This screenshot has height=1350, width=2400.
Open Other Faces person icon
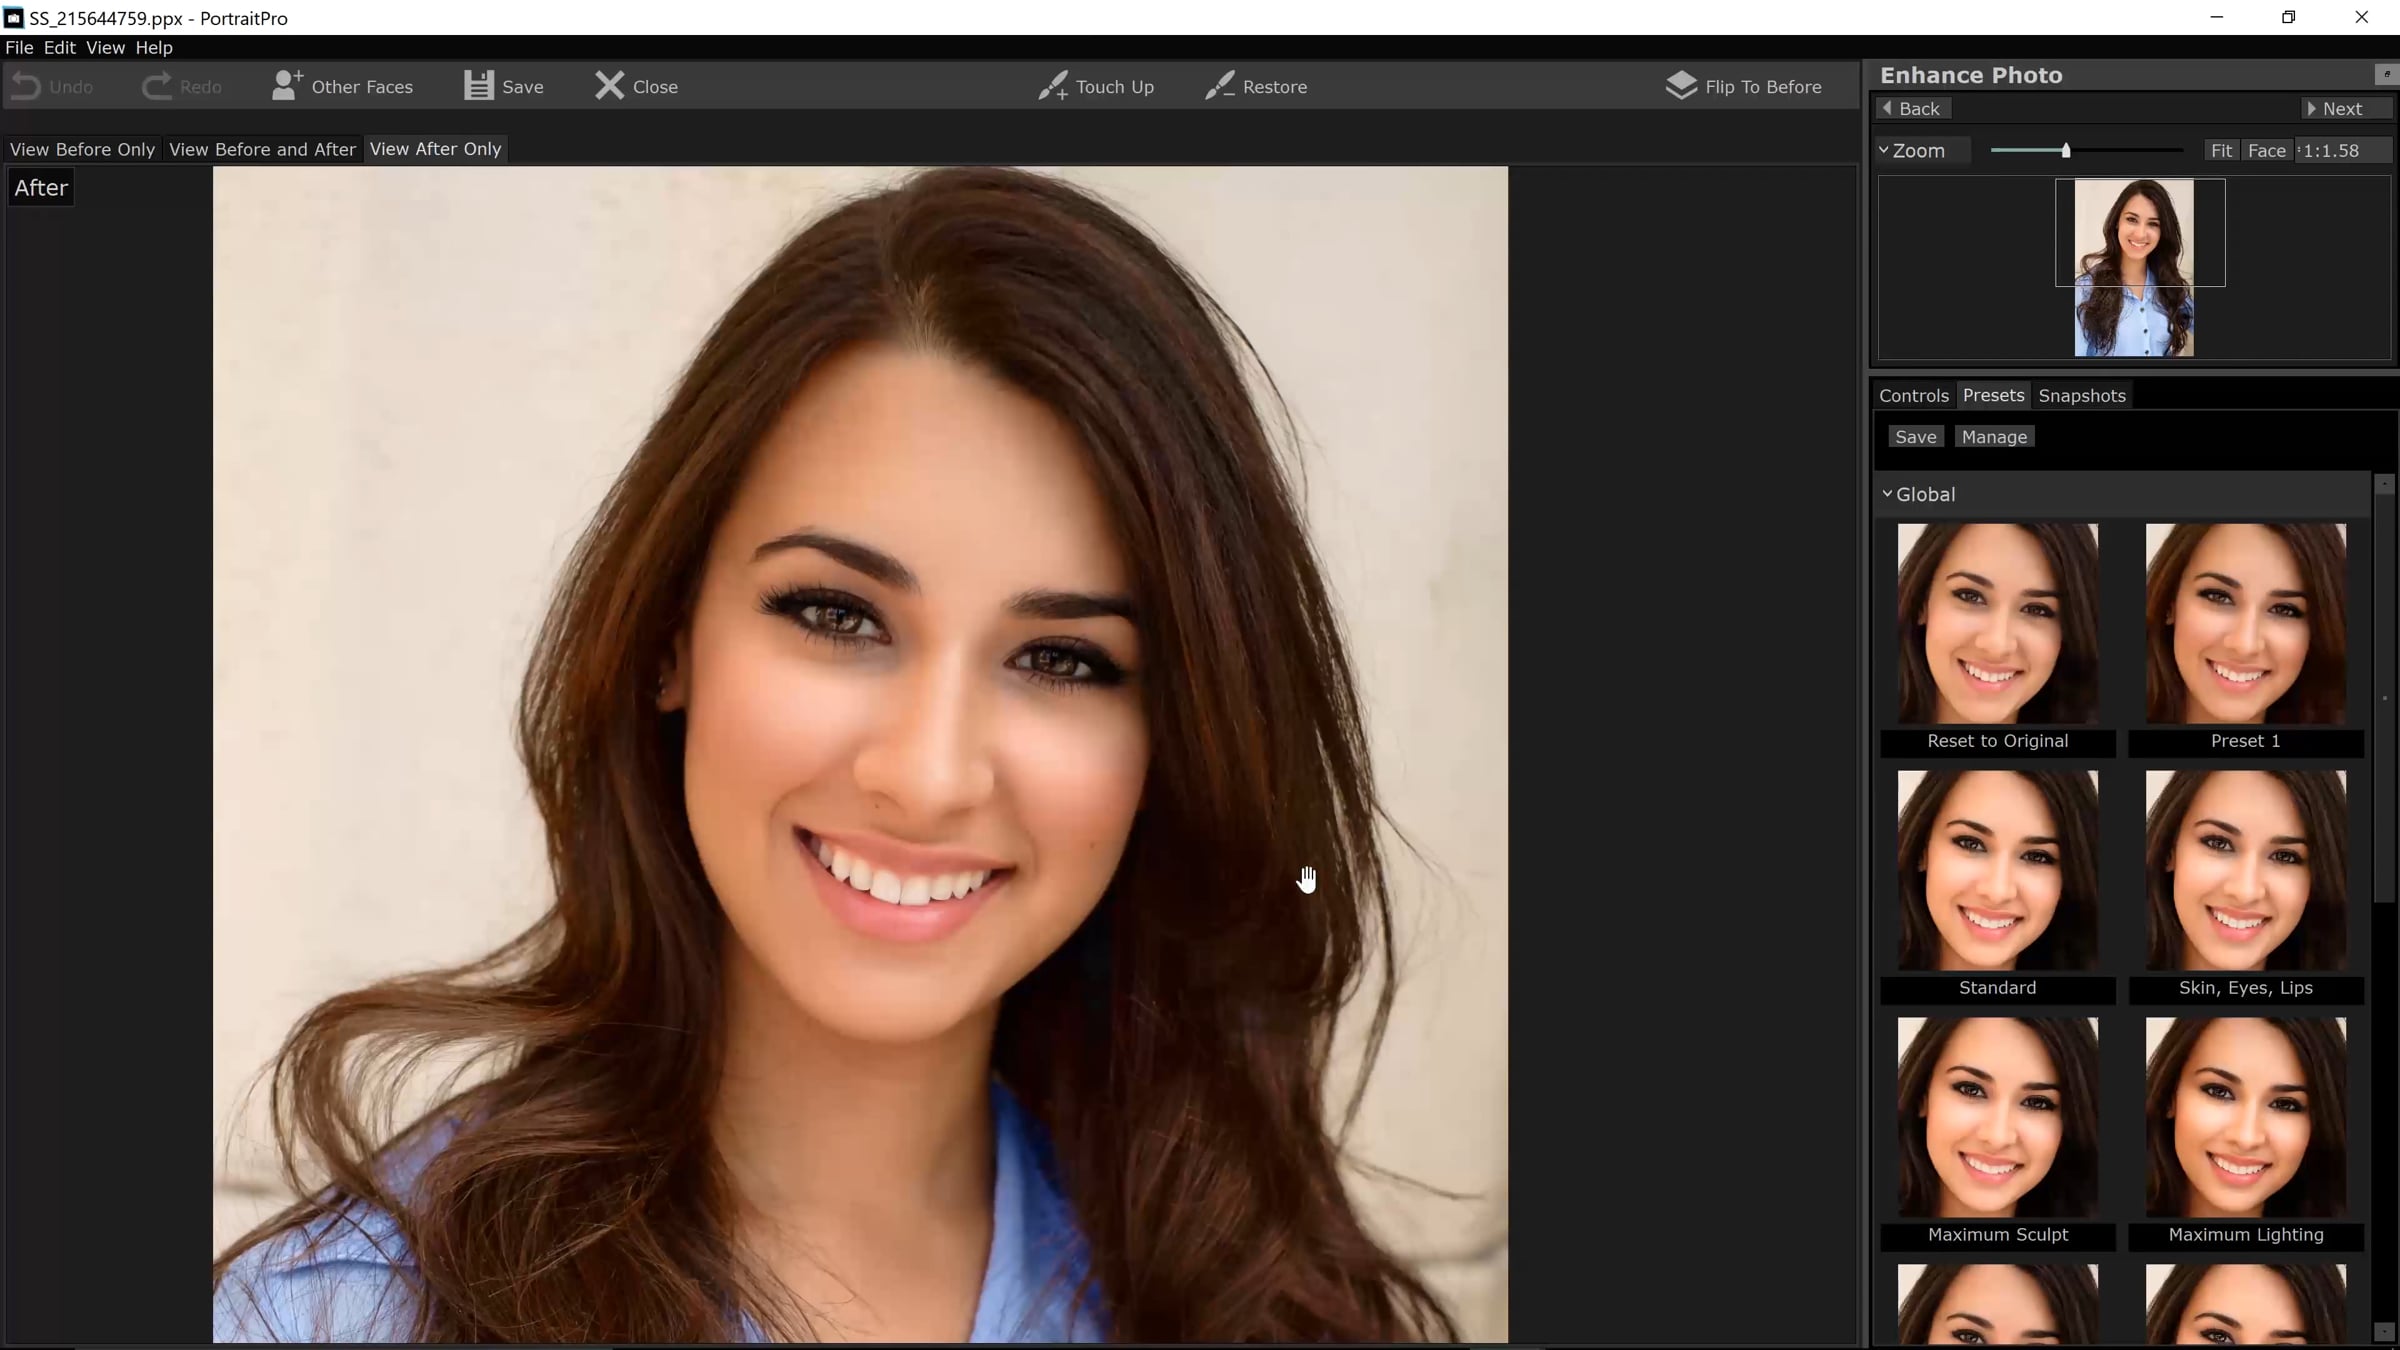(287, 86)
